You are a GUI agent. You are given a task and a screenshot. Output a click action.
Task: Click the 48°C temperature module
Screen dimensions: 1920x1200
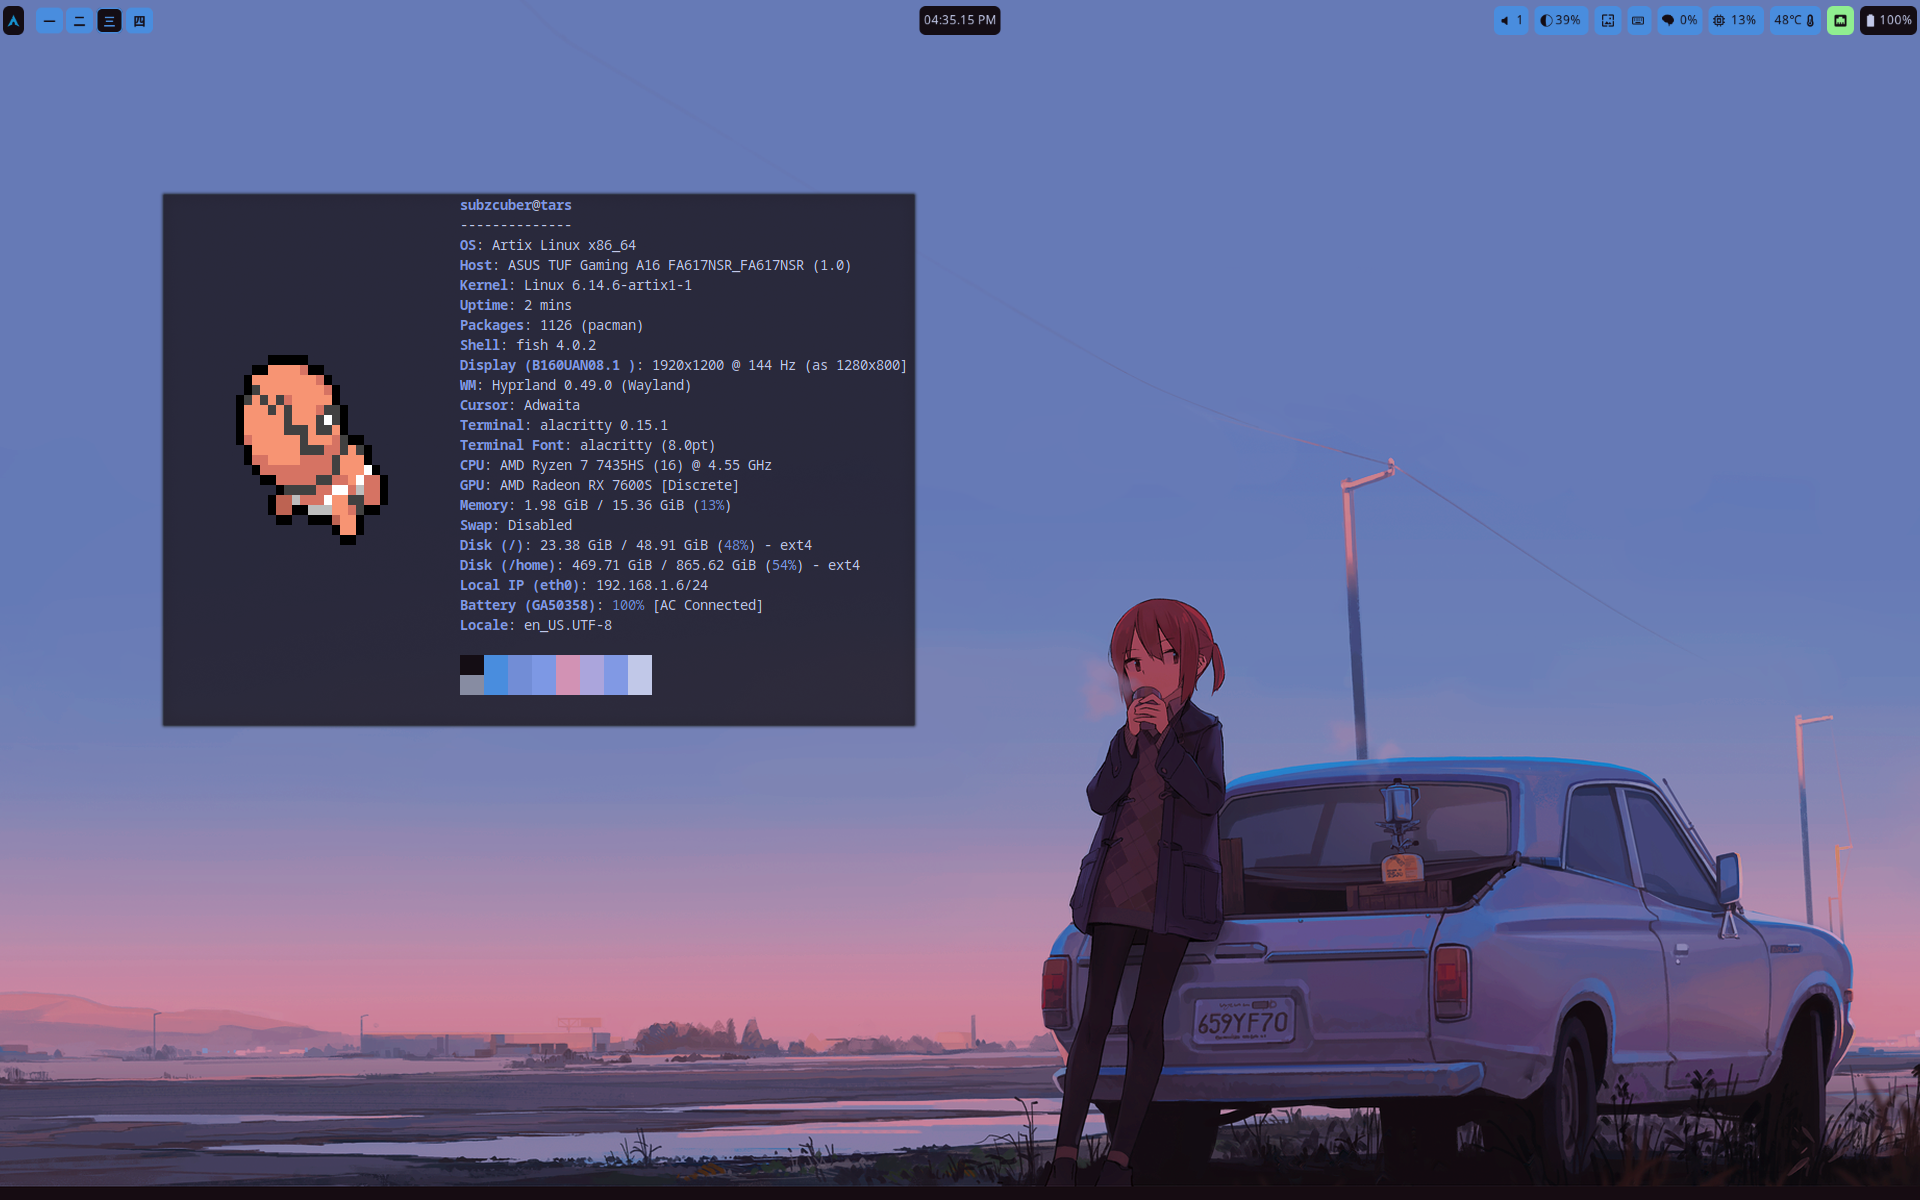[x=1794, y=20]
